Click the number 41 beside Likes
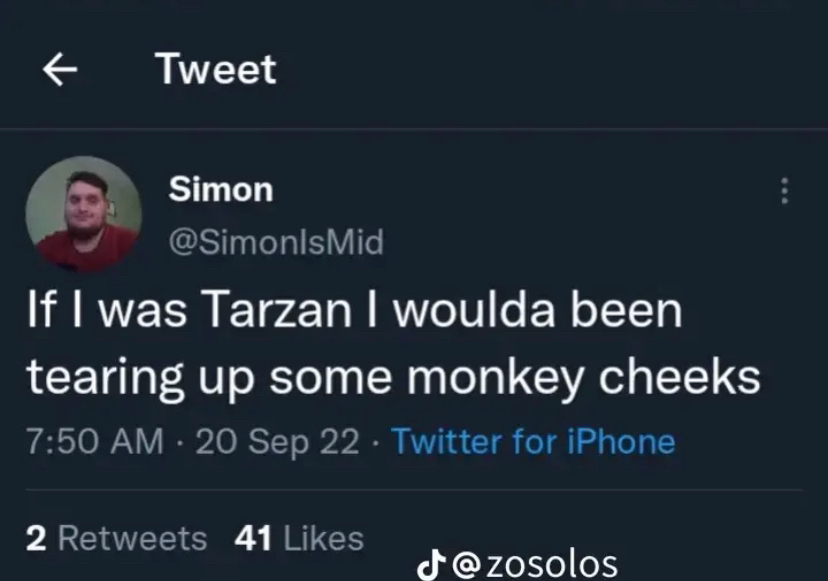The width and height of the screenshot is (828, 581). 253,539
